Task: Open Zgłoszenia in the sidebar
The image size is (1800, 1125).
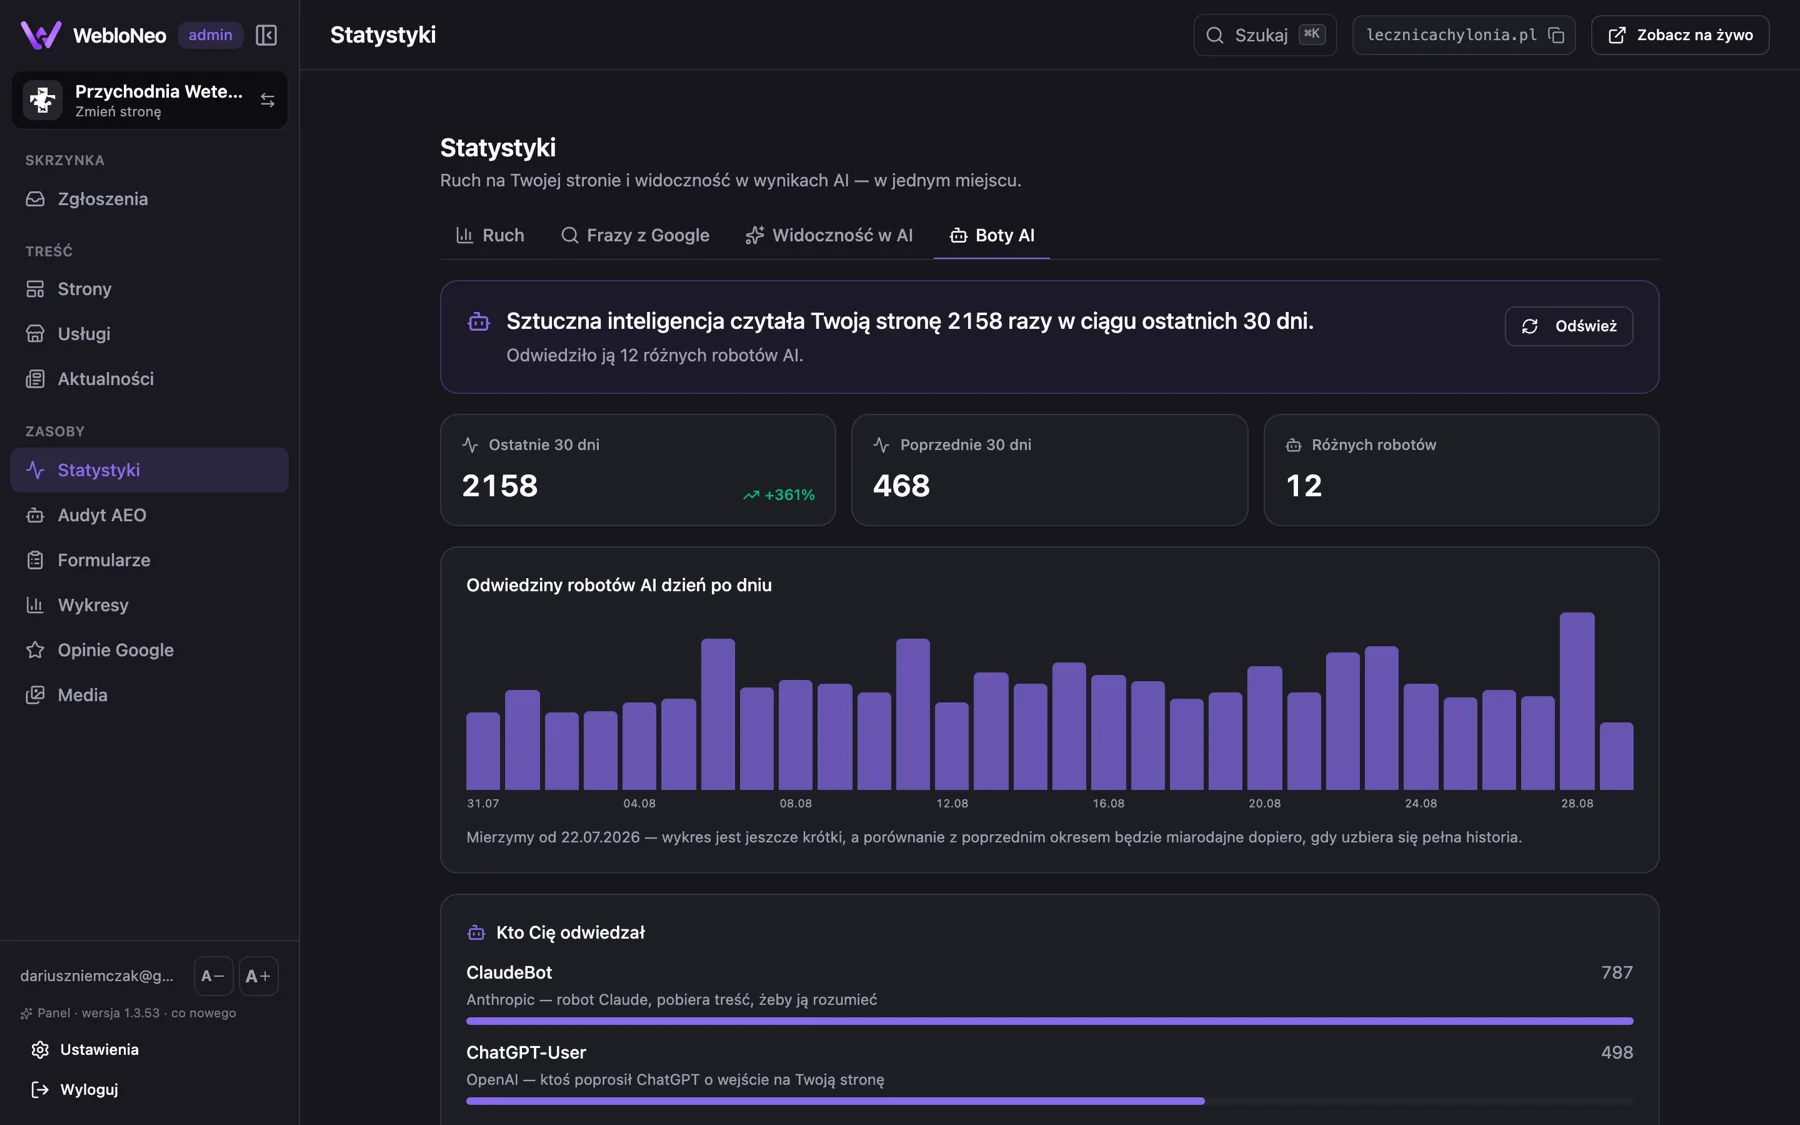Action: click(149, 199)
